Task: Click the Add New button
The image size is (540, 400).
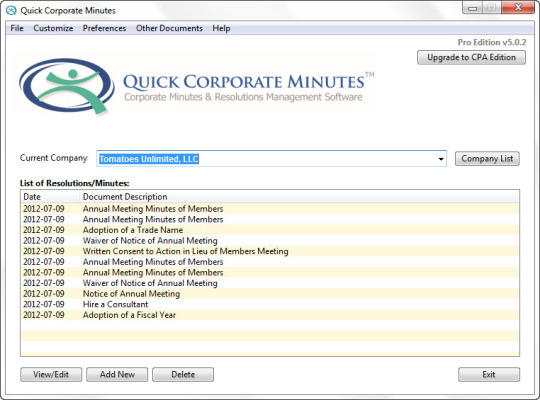Action: click(117, 375)
